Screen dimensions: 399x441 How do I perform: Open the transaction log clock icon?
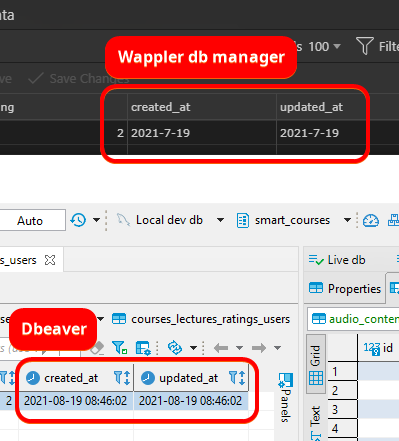(x=78, y=220)
